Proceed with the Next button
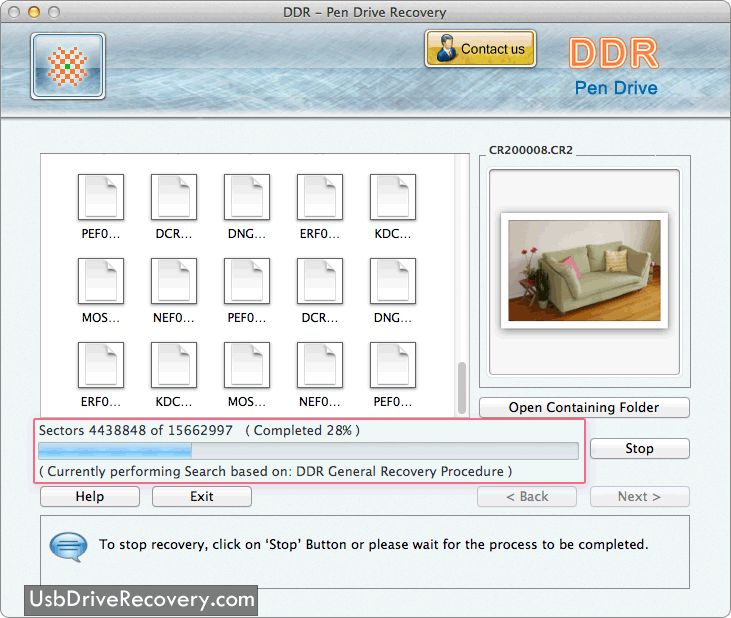This screenshot has height=618, width=731. 640,496
